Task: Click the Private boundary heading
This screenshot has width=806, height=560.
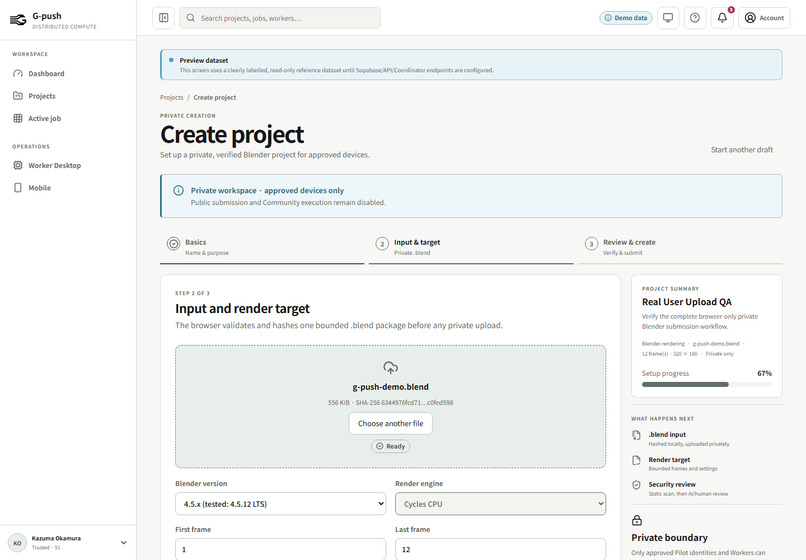Action: tap(669, 538)
